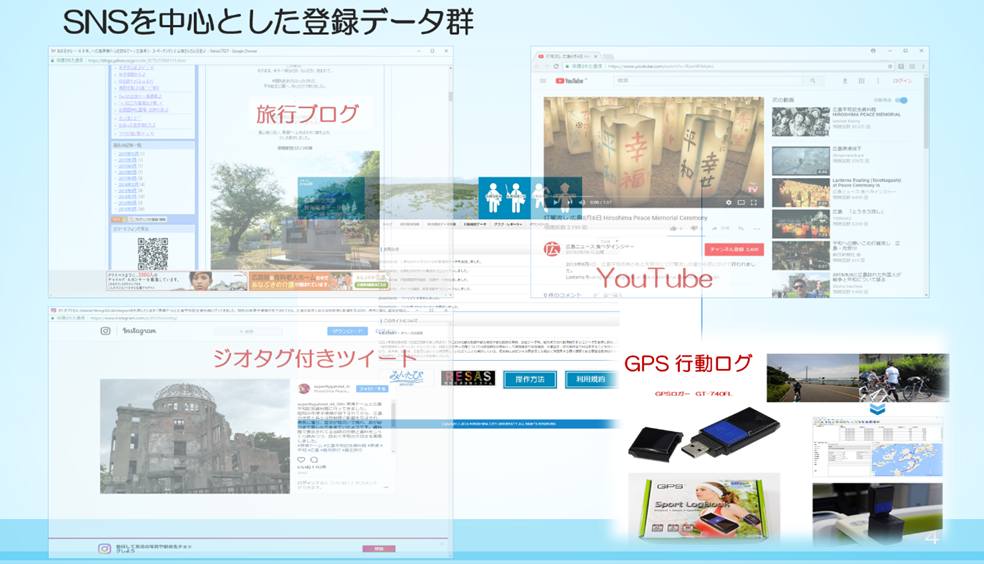Reload the YouTube page in Chrome
The image size is (984, 564).
(x=556, y=66)
